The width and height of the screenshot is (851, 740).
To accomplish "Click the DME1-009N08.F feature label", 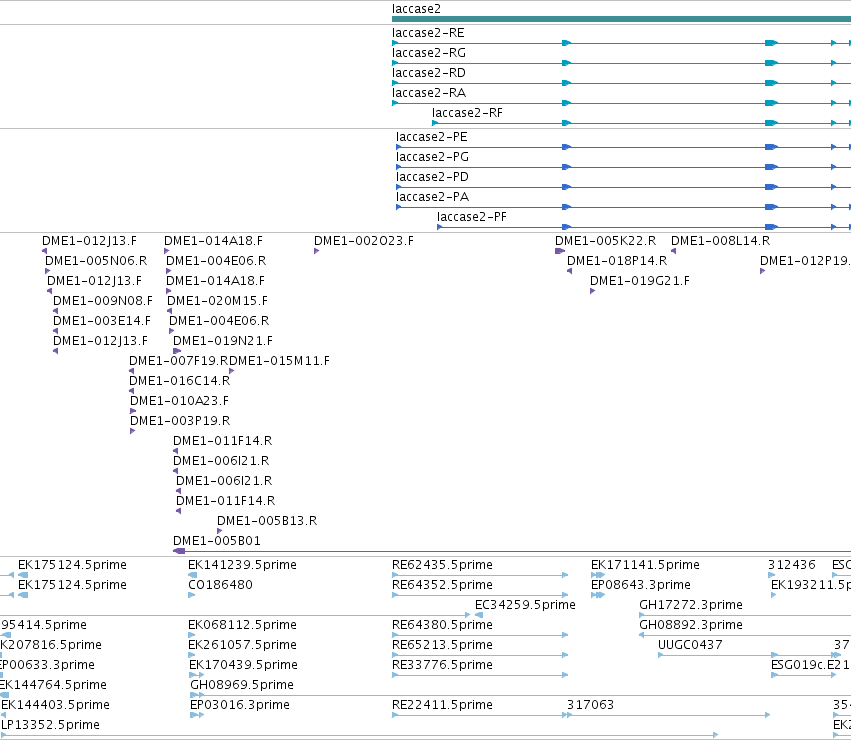I will 103,301.
